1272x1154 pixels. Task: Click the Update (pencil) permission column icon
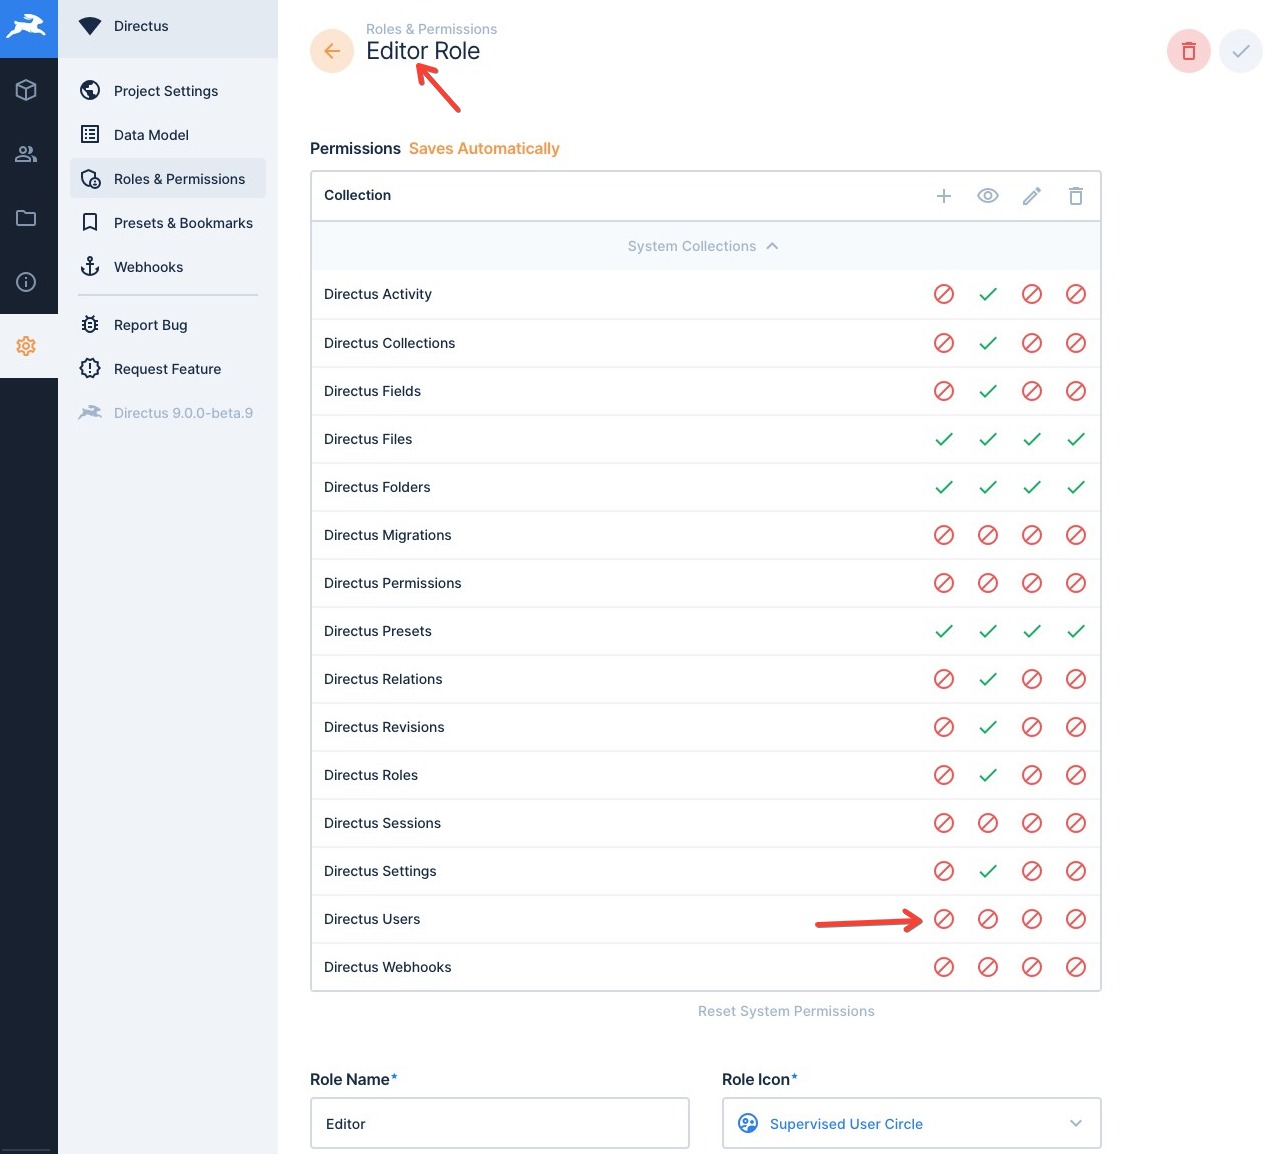coord(1032,196)
